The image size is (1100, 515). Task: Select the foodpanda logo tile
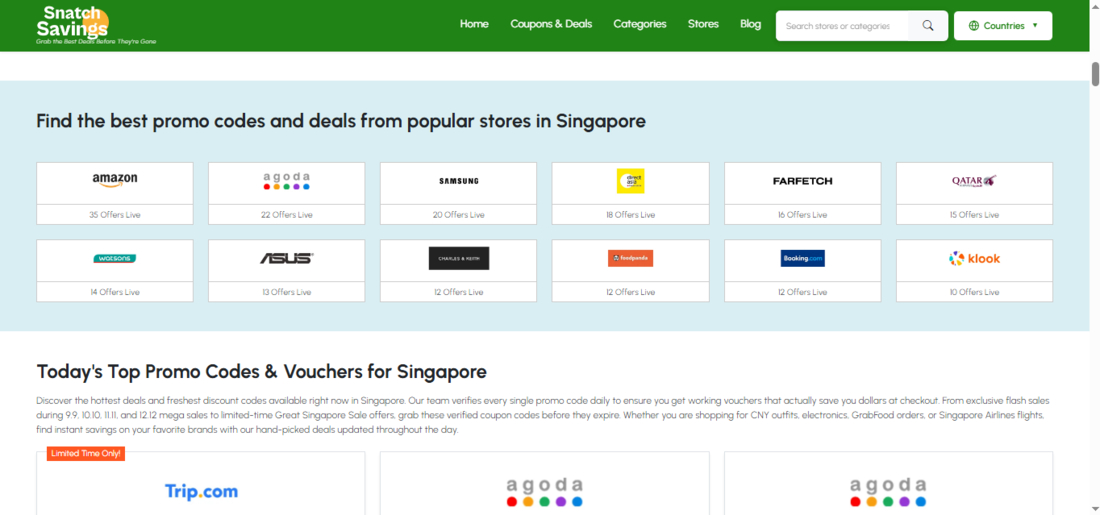(x=630, y=259)
